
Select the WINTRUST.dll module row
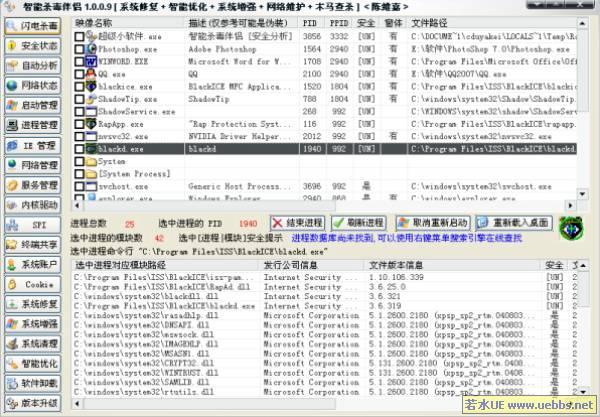[324, 373]
